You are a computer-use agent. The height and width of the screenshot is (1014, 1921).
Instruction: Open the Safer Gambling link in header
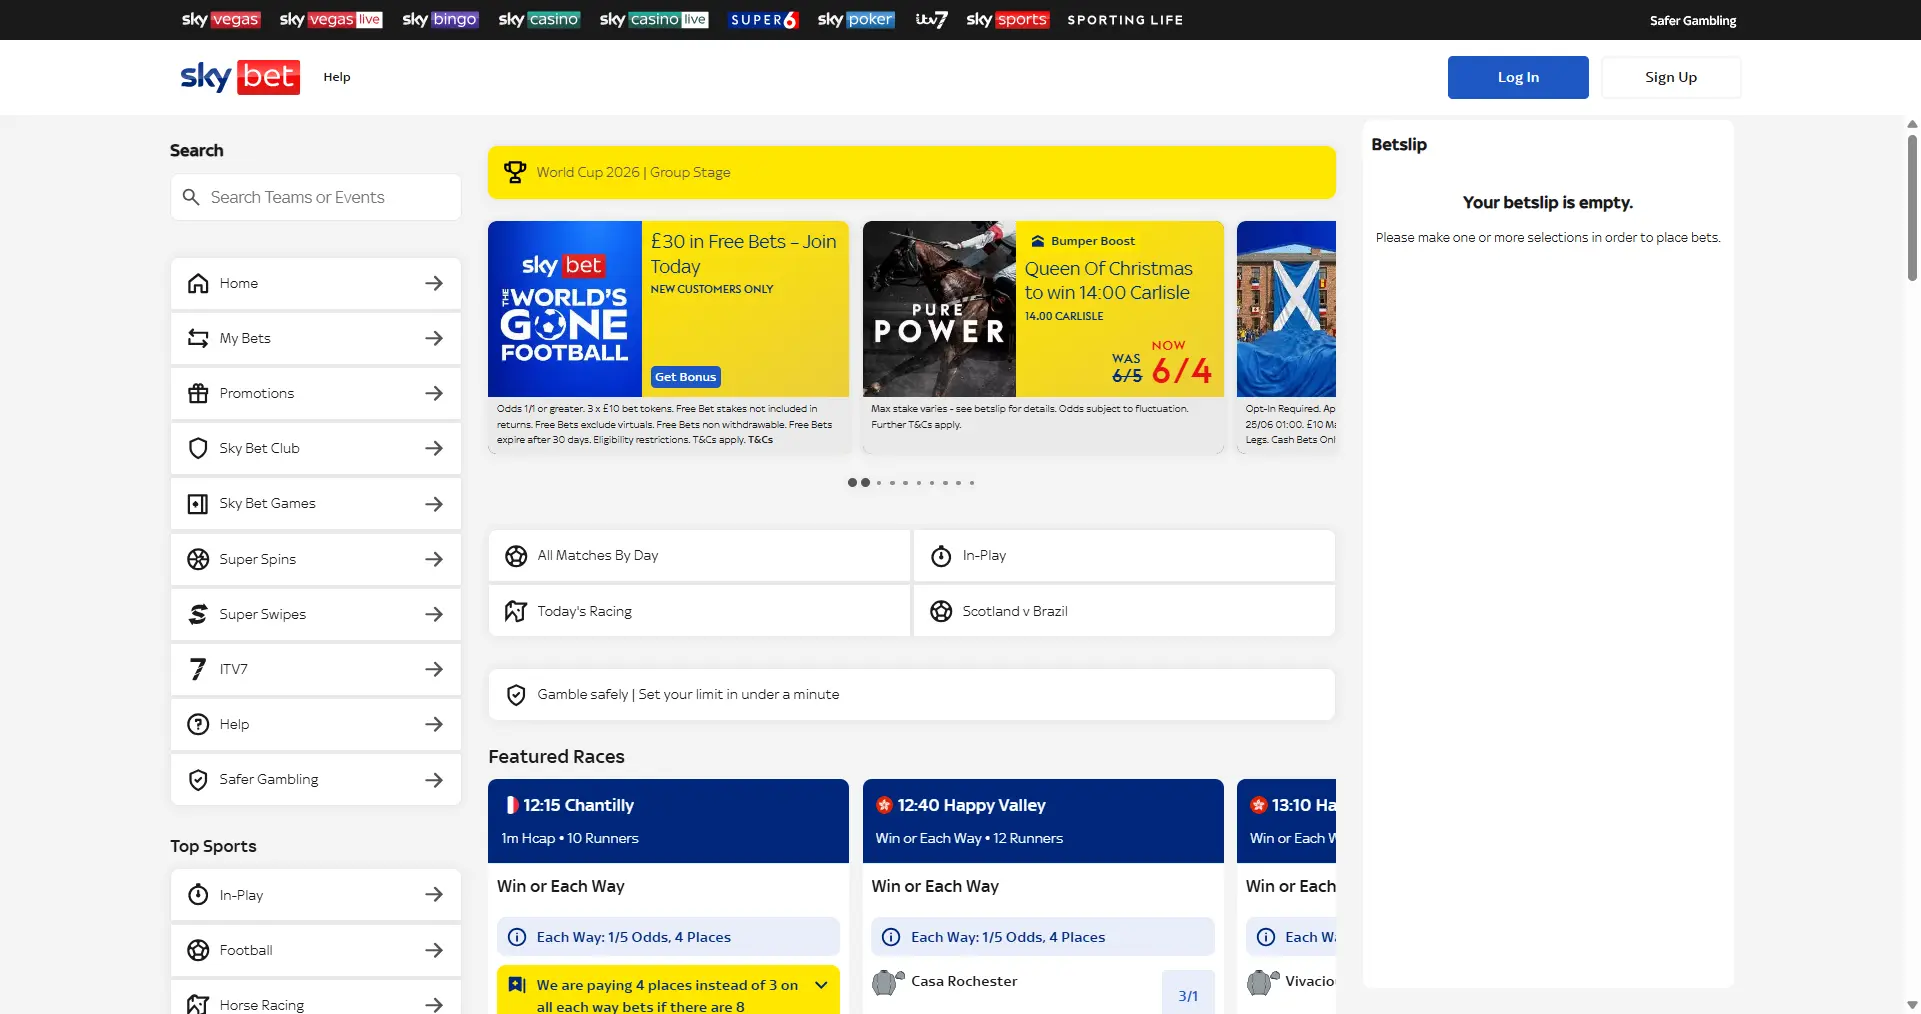(1693, 20)
